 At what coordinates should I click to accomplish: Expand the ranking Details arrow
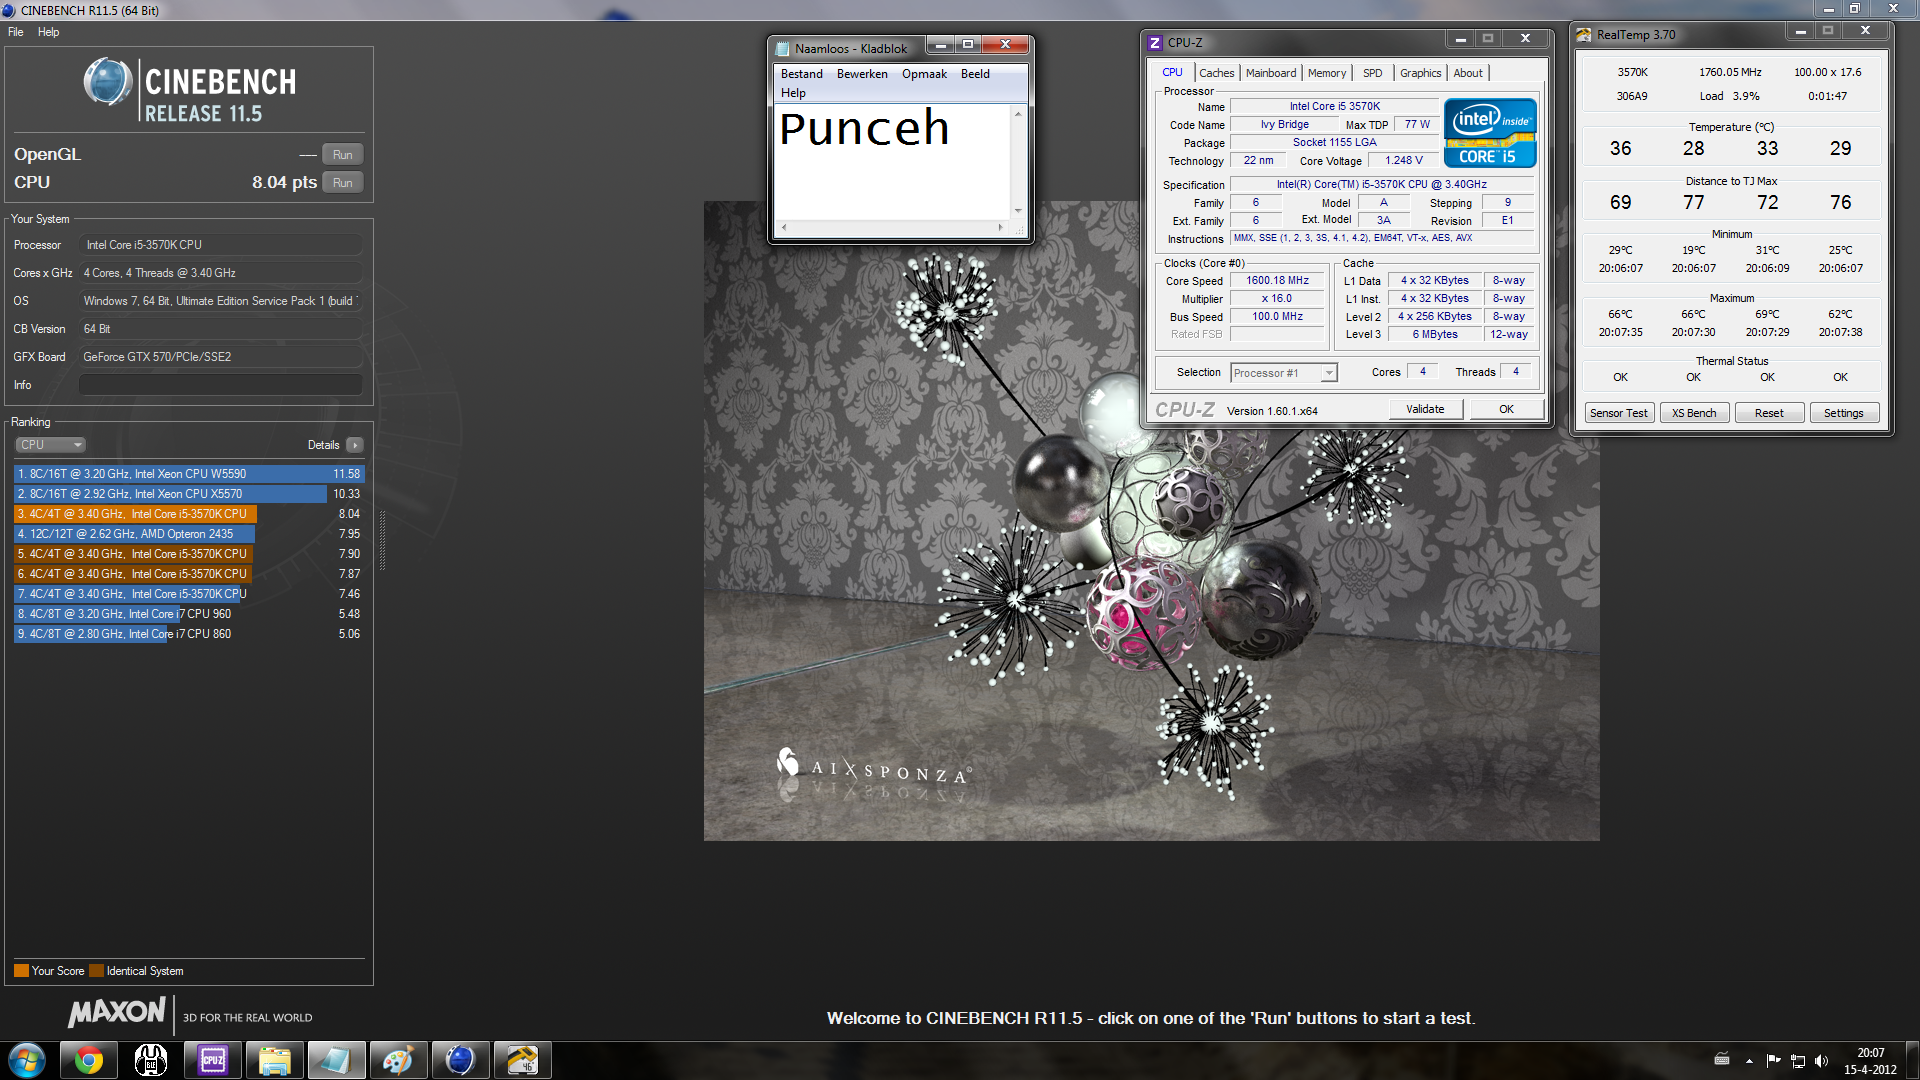pos(355,445)
